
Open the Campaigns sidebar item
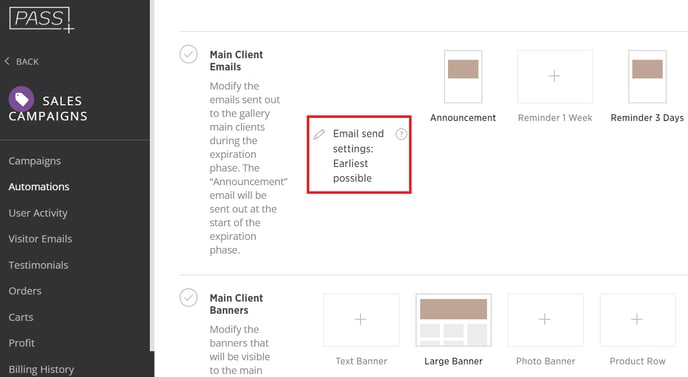click(x=35, y=161)
